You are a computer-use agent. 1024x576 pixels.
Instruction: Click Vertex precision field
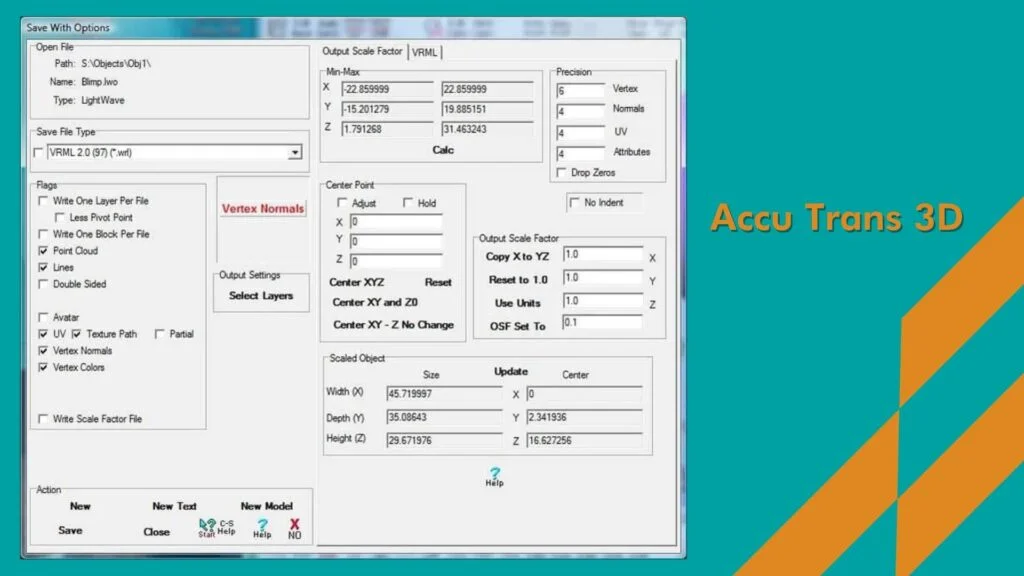580,91
